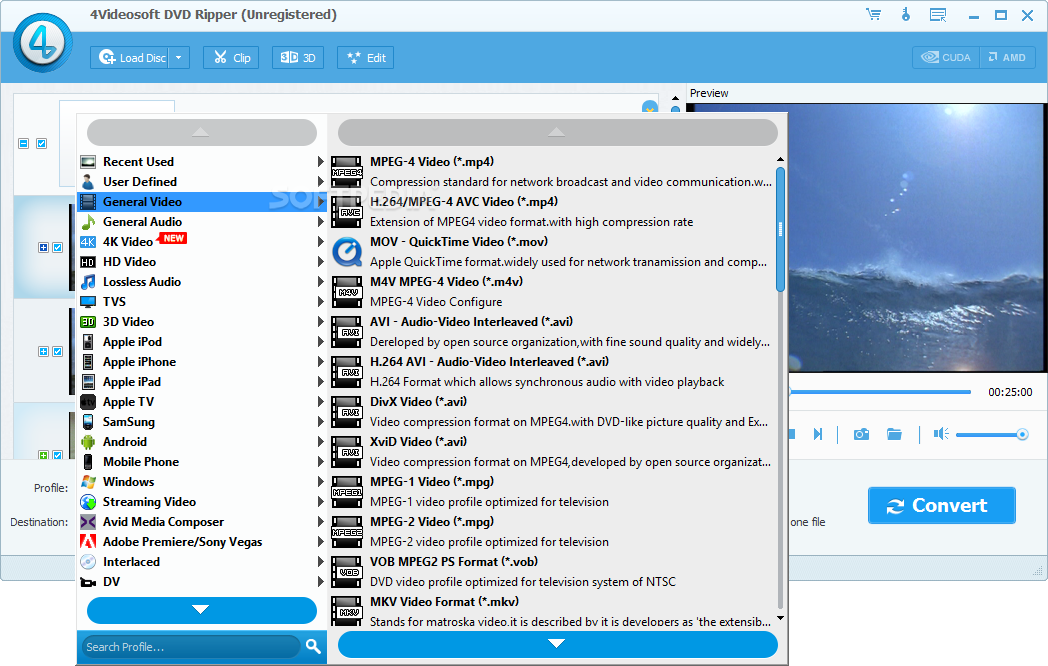This screenshot has height=666, width=1048.
Task: Select the MKV Video Format icon
Action: 347,612
